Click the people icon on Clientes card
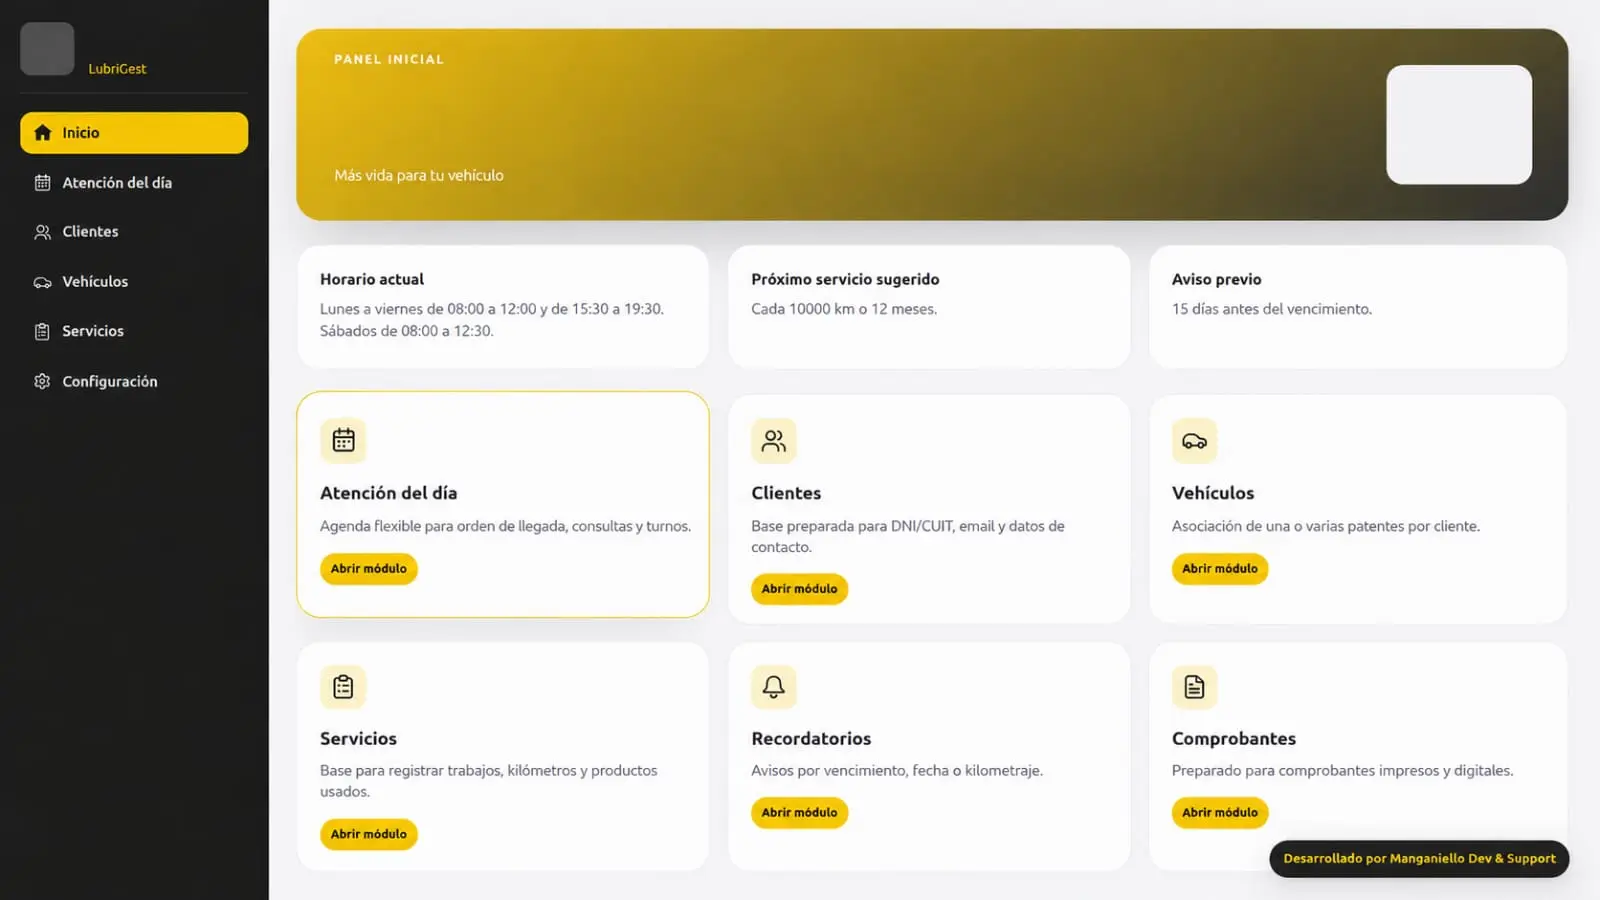Screen dimensions: 1600x900 click(774, 441)
